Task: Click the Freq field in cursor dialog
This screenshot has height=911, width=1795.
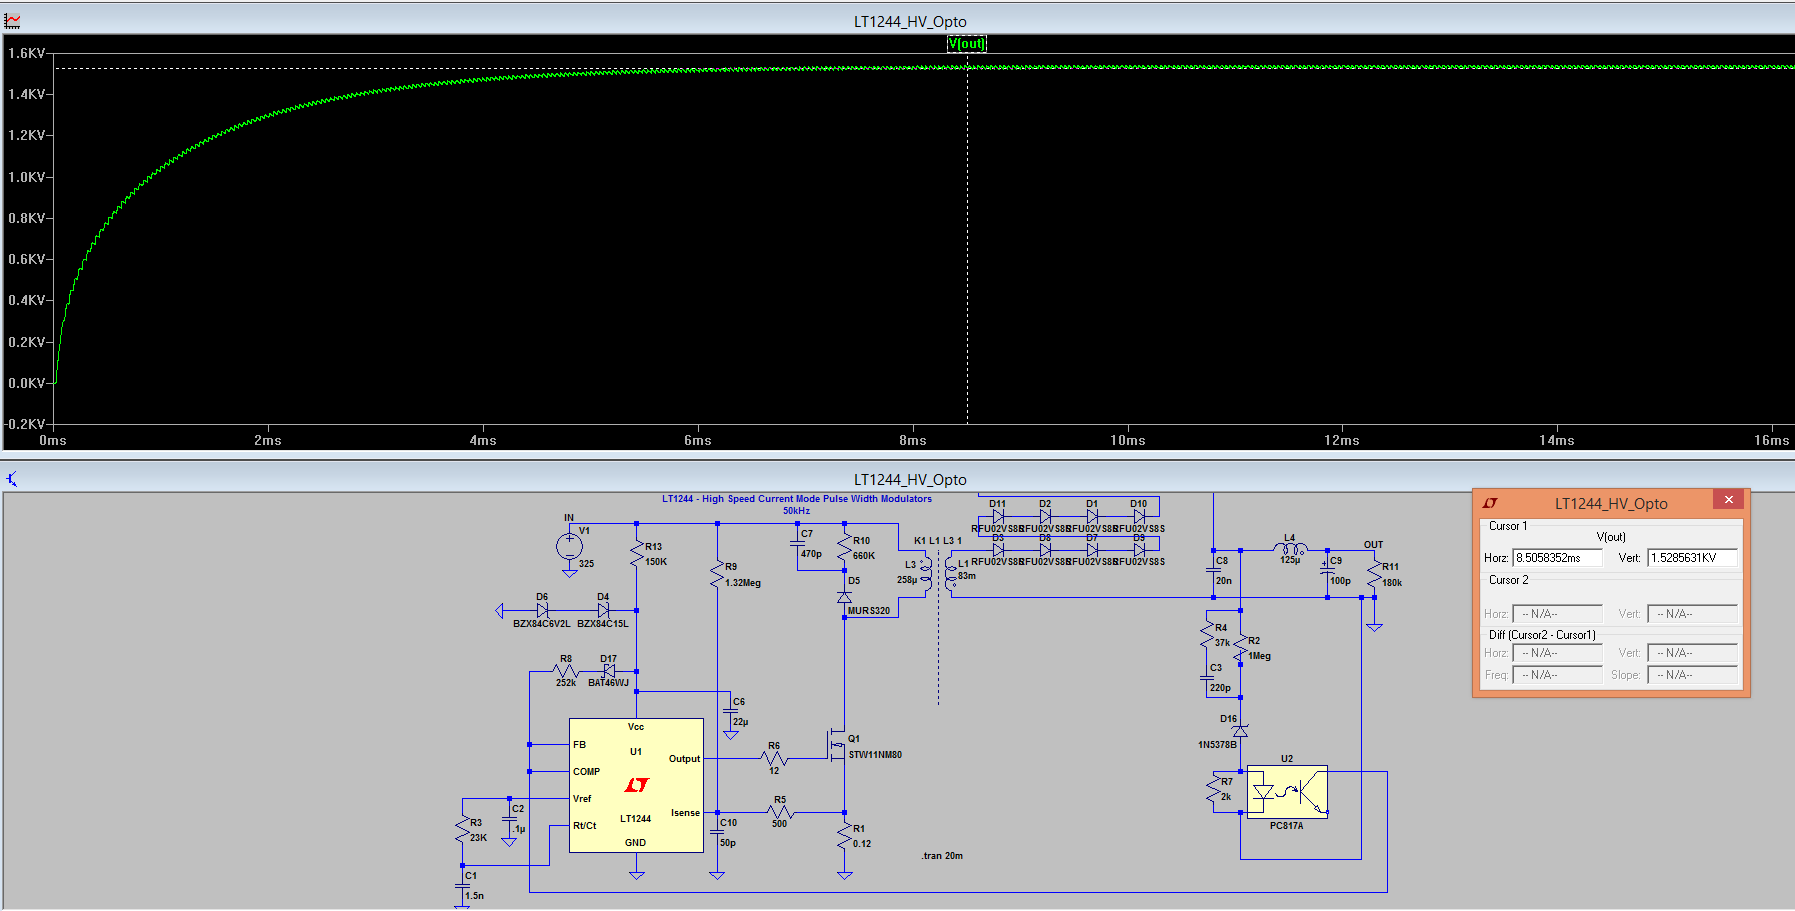Action: 1557,675
